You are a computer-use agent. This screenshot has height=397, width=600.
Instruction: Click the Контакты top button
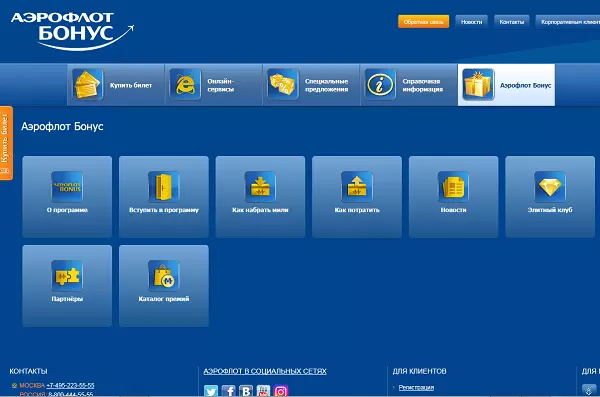(x=512, y=22)
